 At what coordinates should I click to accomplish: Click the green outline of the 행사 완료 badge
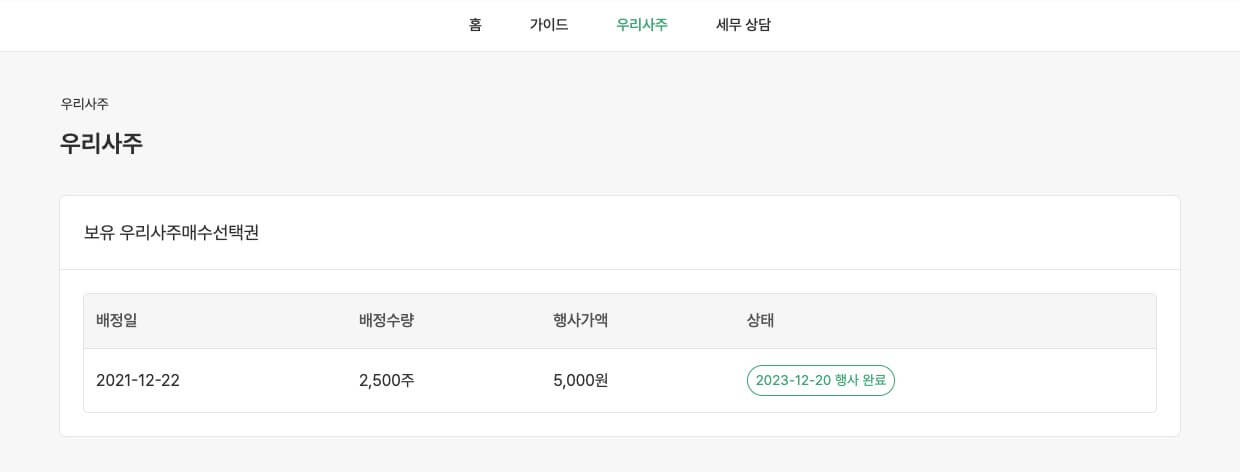[748, 381]
